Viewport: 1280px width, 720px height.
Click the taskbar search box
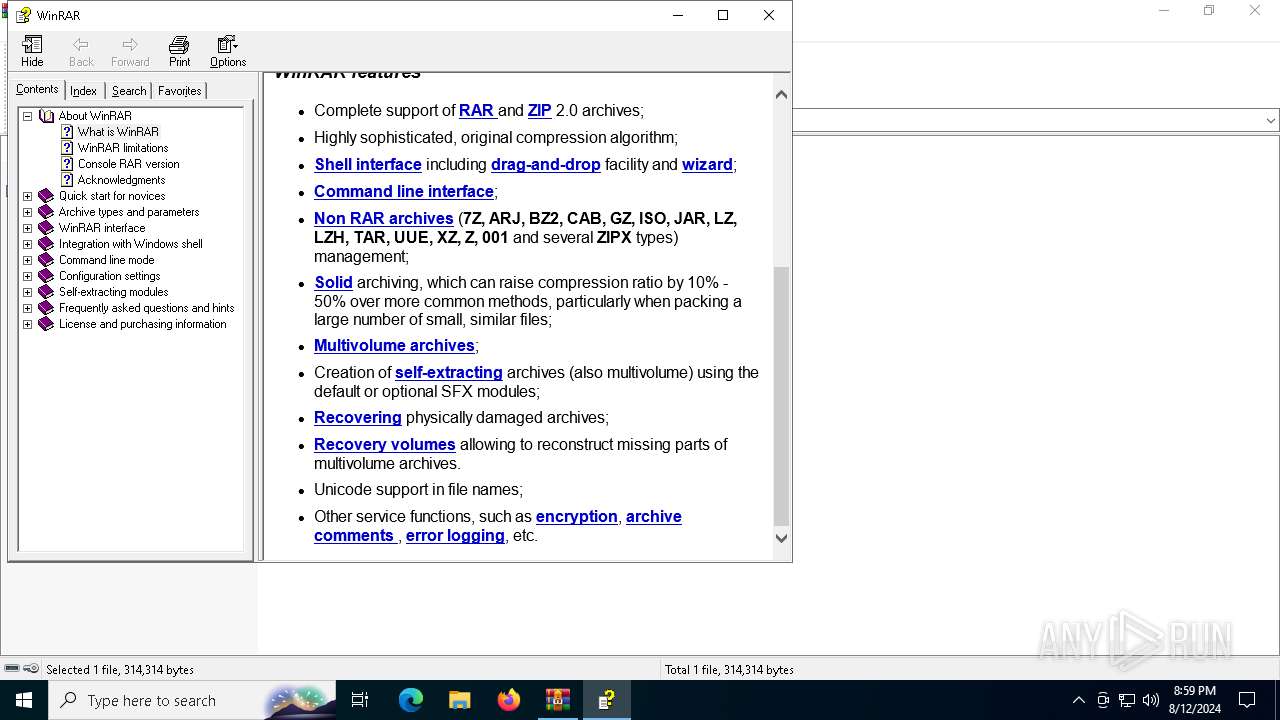pyautogui.click(x=192, y=700)
